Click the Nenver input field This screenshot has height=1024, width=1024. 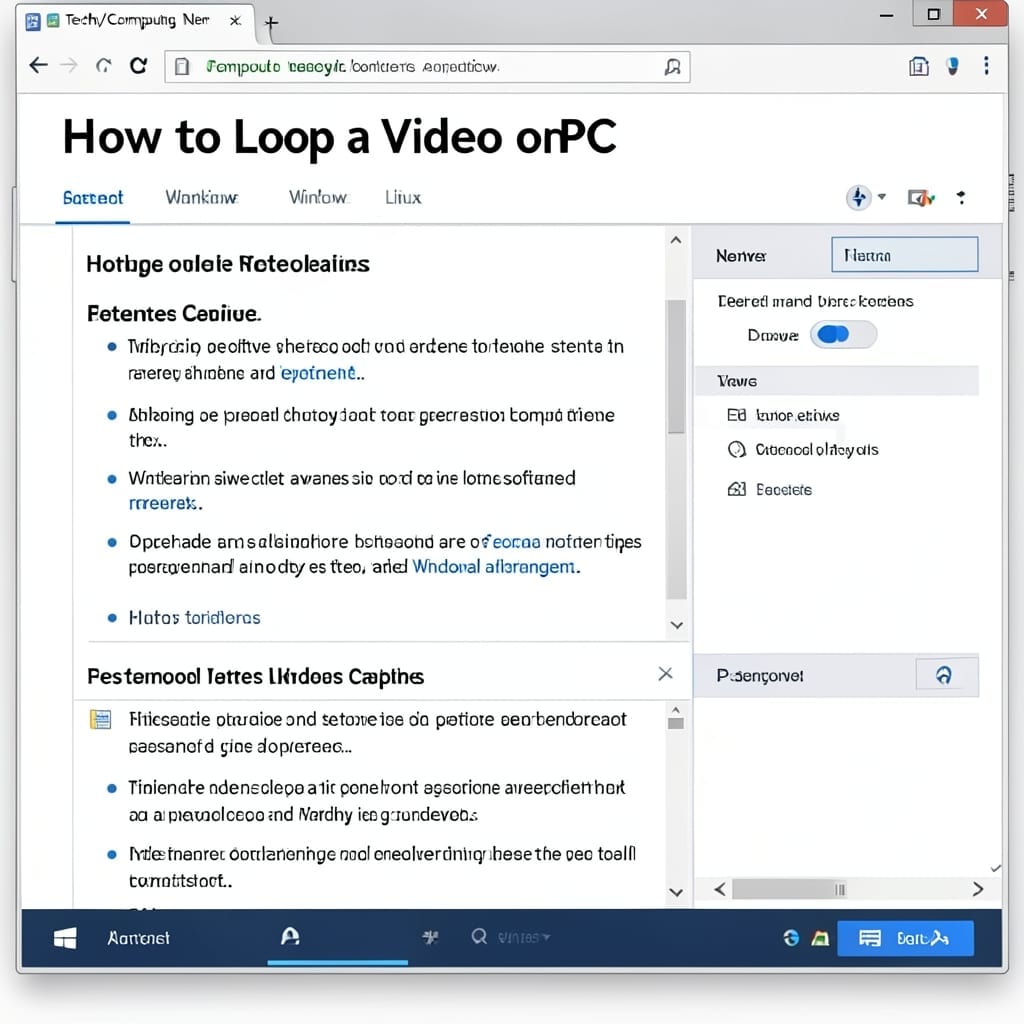pyautogui.click(x=904, y=255)
